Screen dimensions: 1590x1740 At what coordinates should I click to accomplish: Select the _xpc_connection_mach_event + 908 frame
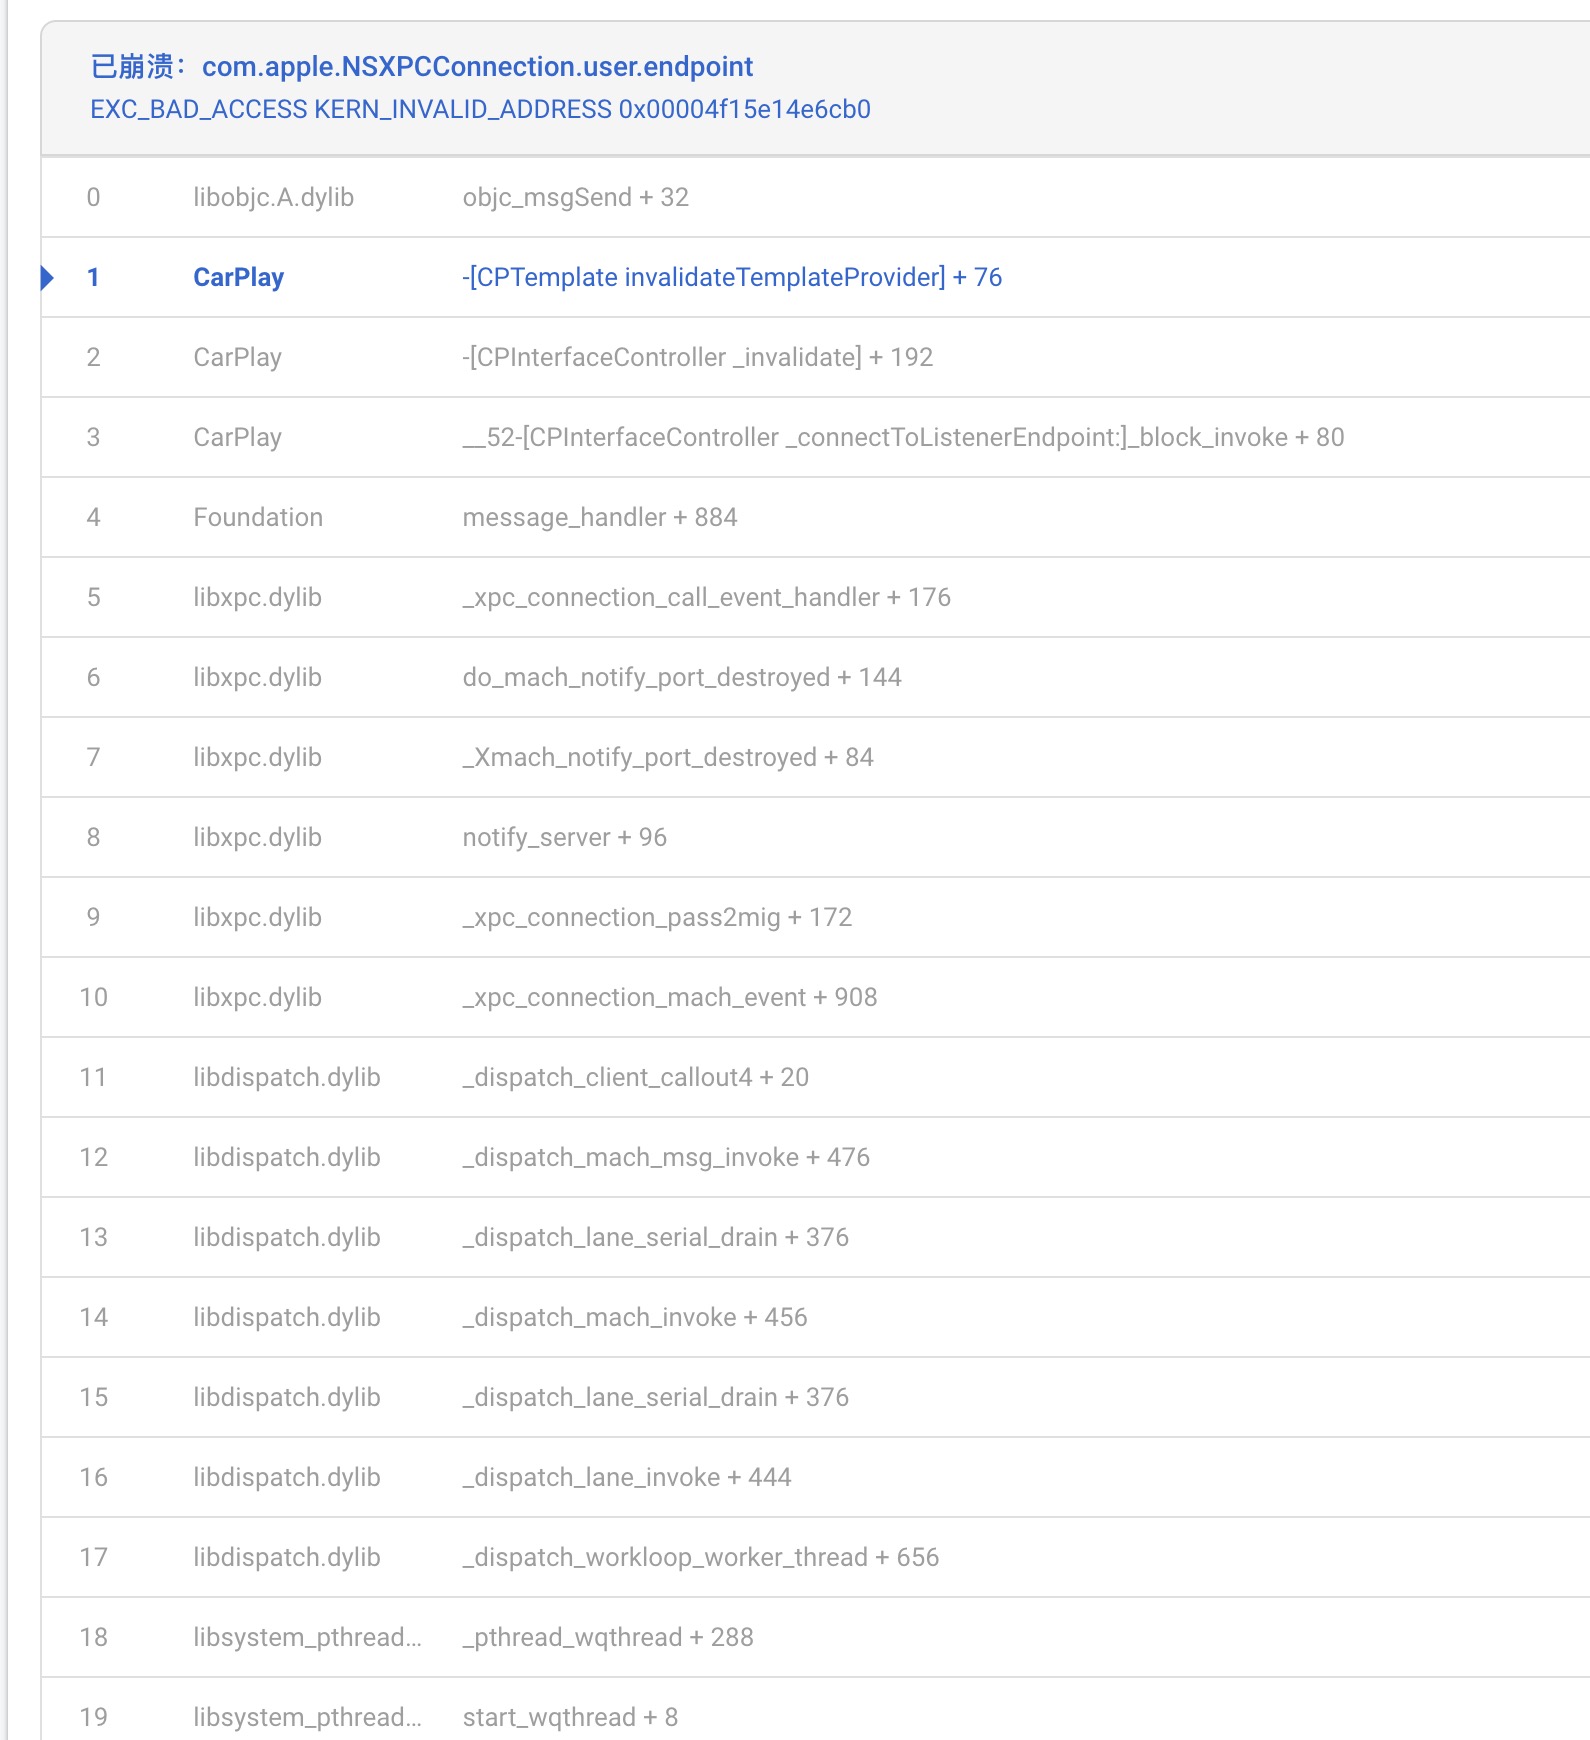click(669, 997)
